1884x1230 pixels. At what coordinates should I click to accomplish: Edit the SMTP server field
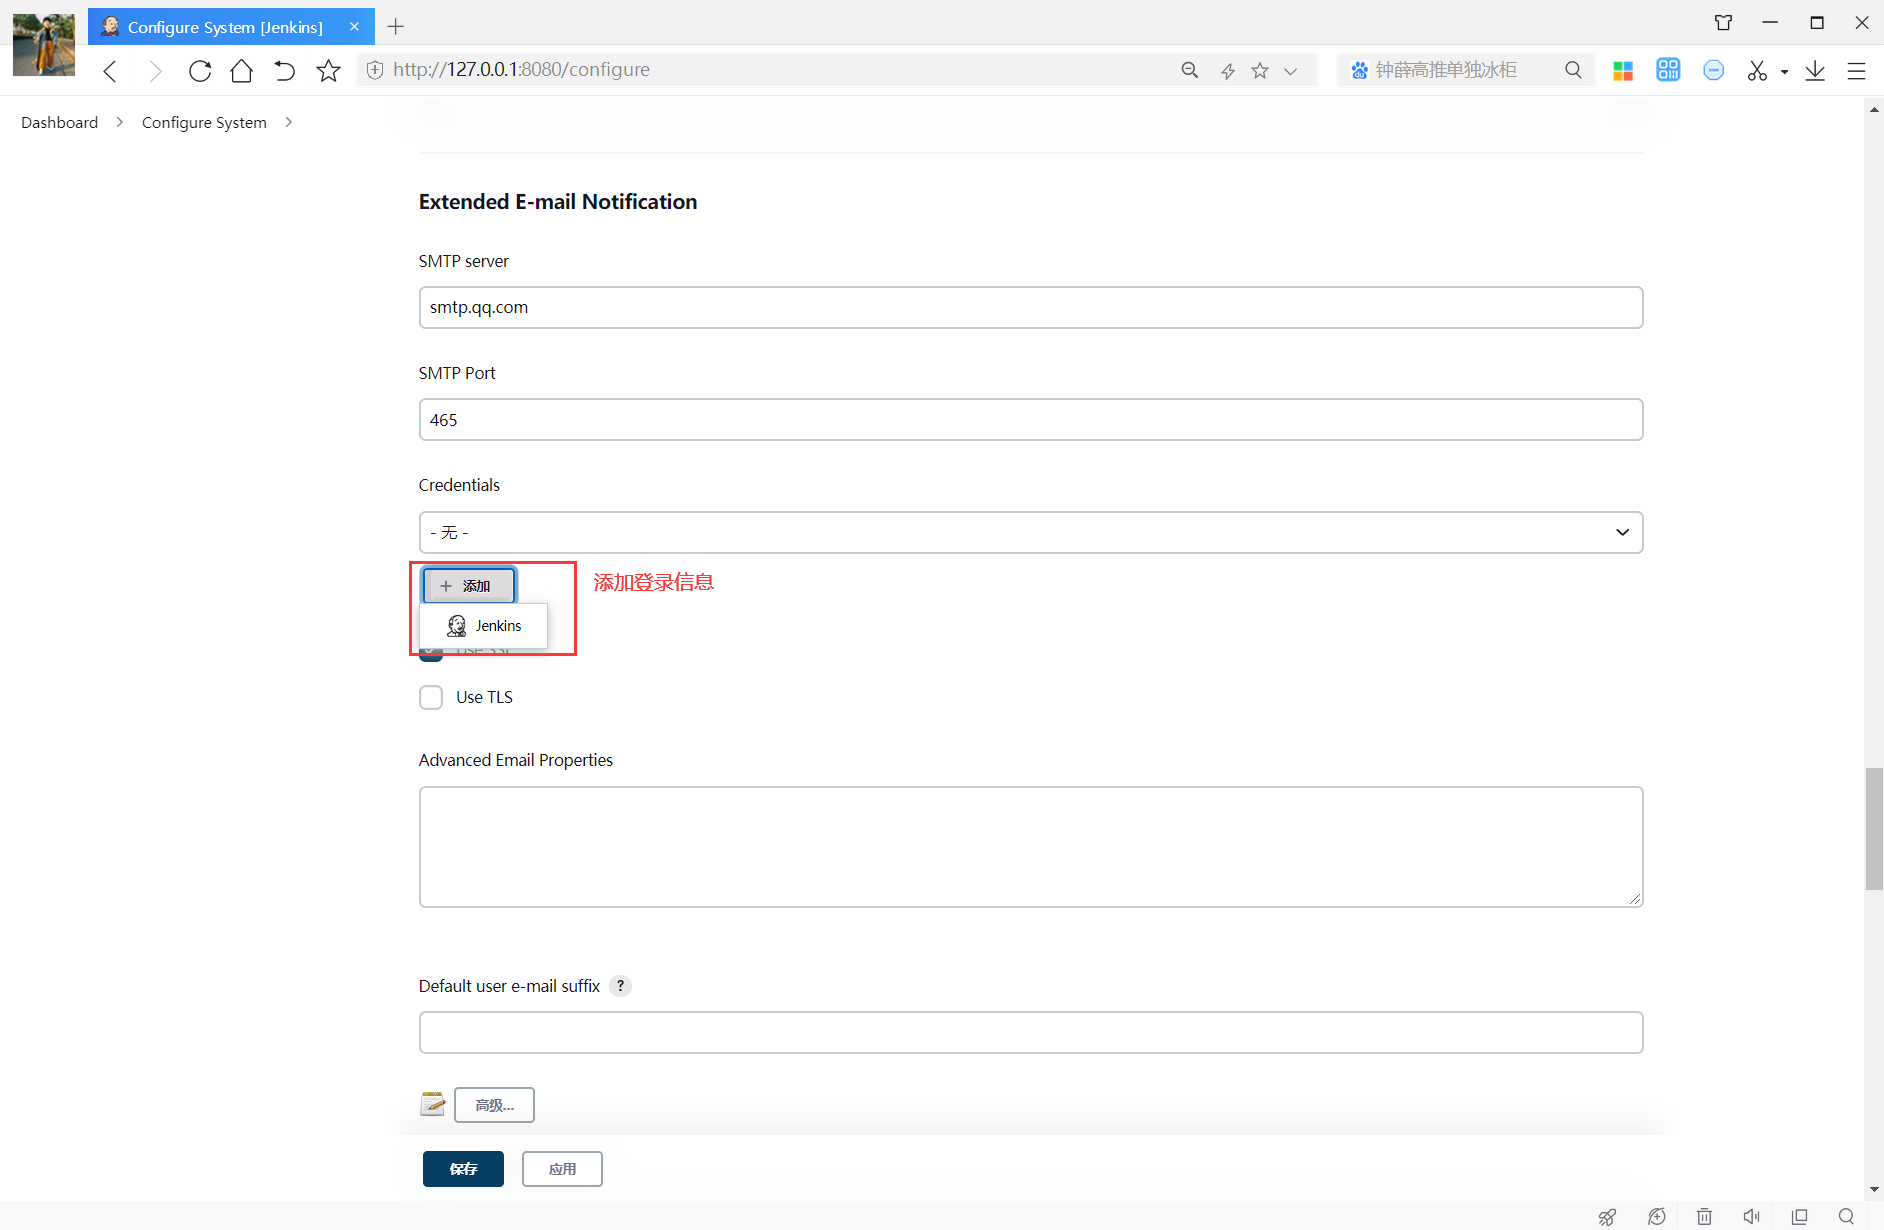[1030, 307]
